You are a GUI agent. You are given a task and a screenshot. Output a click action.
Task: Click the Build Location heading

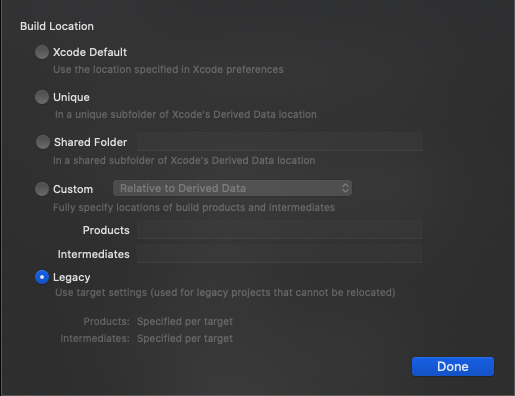pos(57,26)
